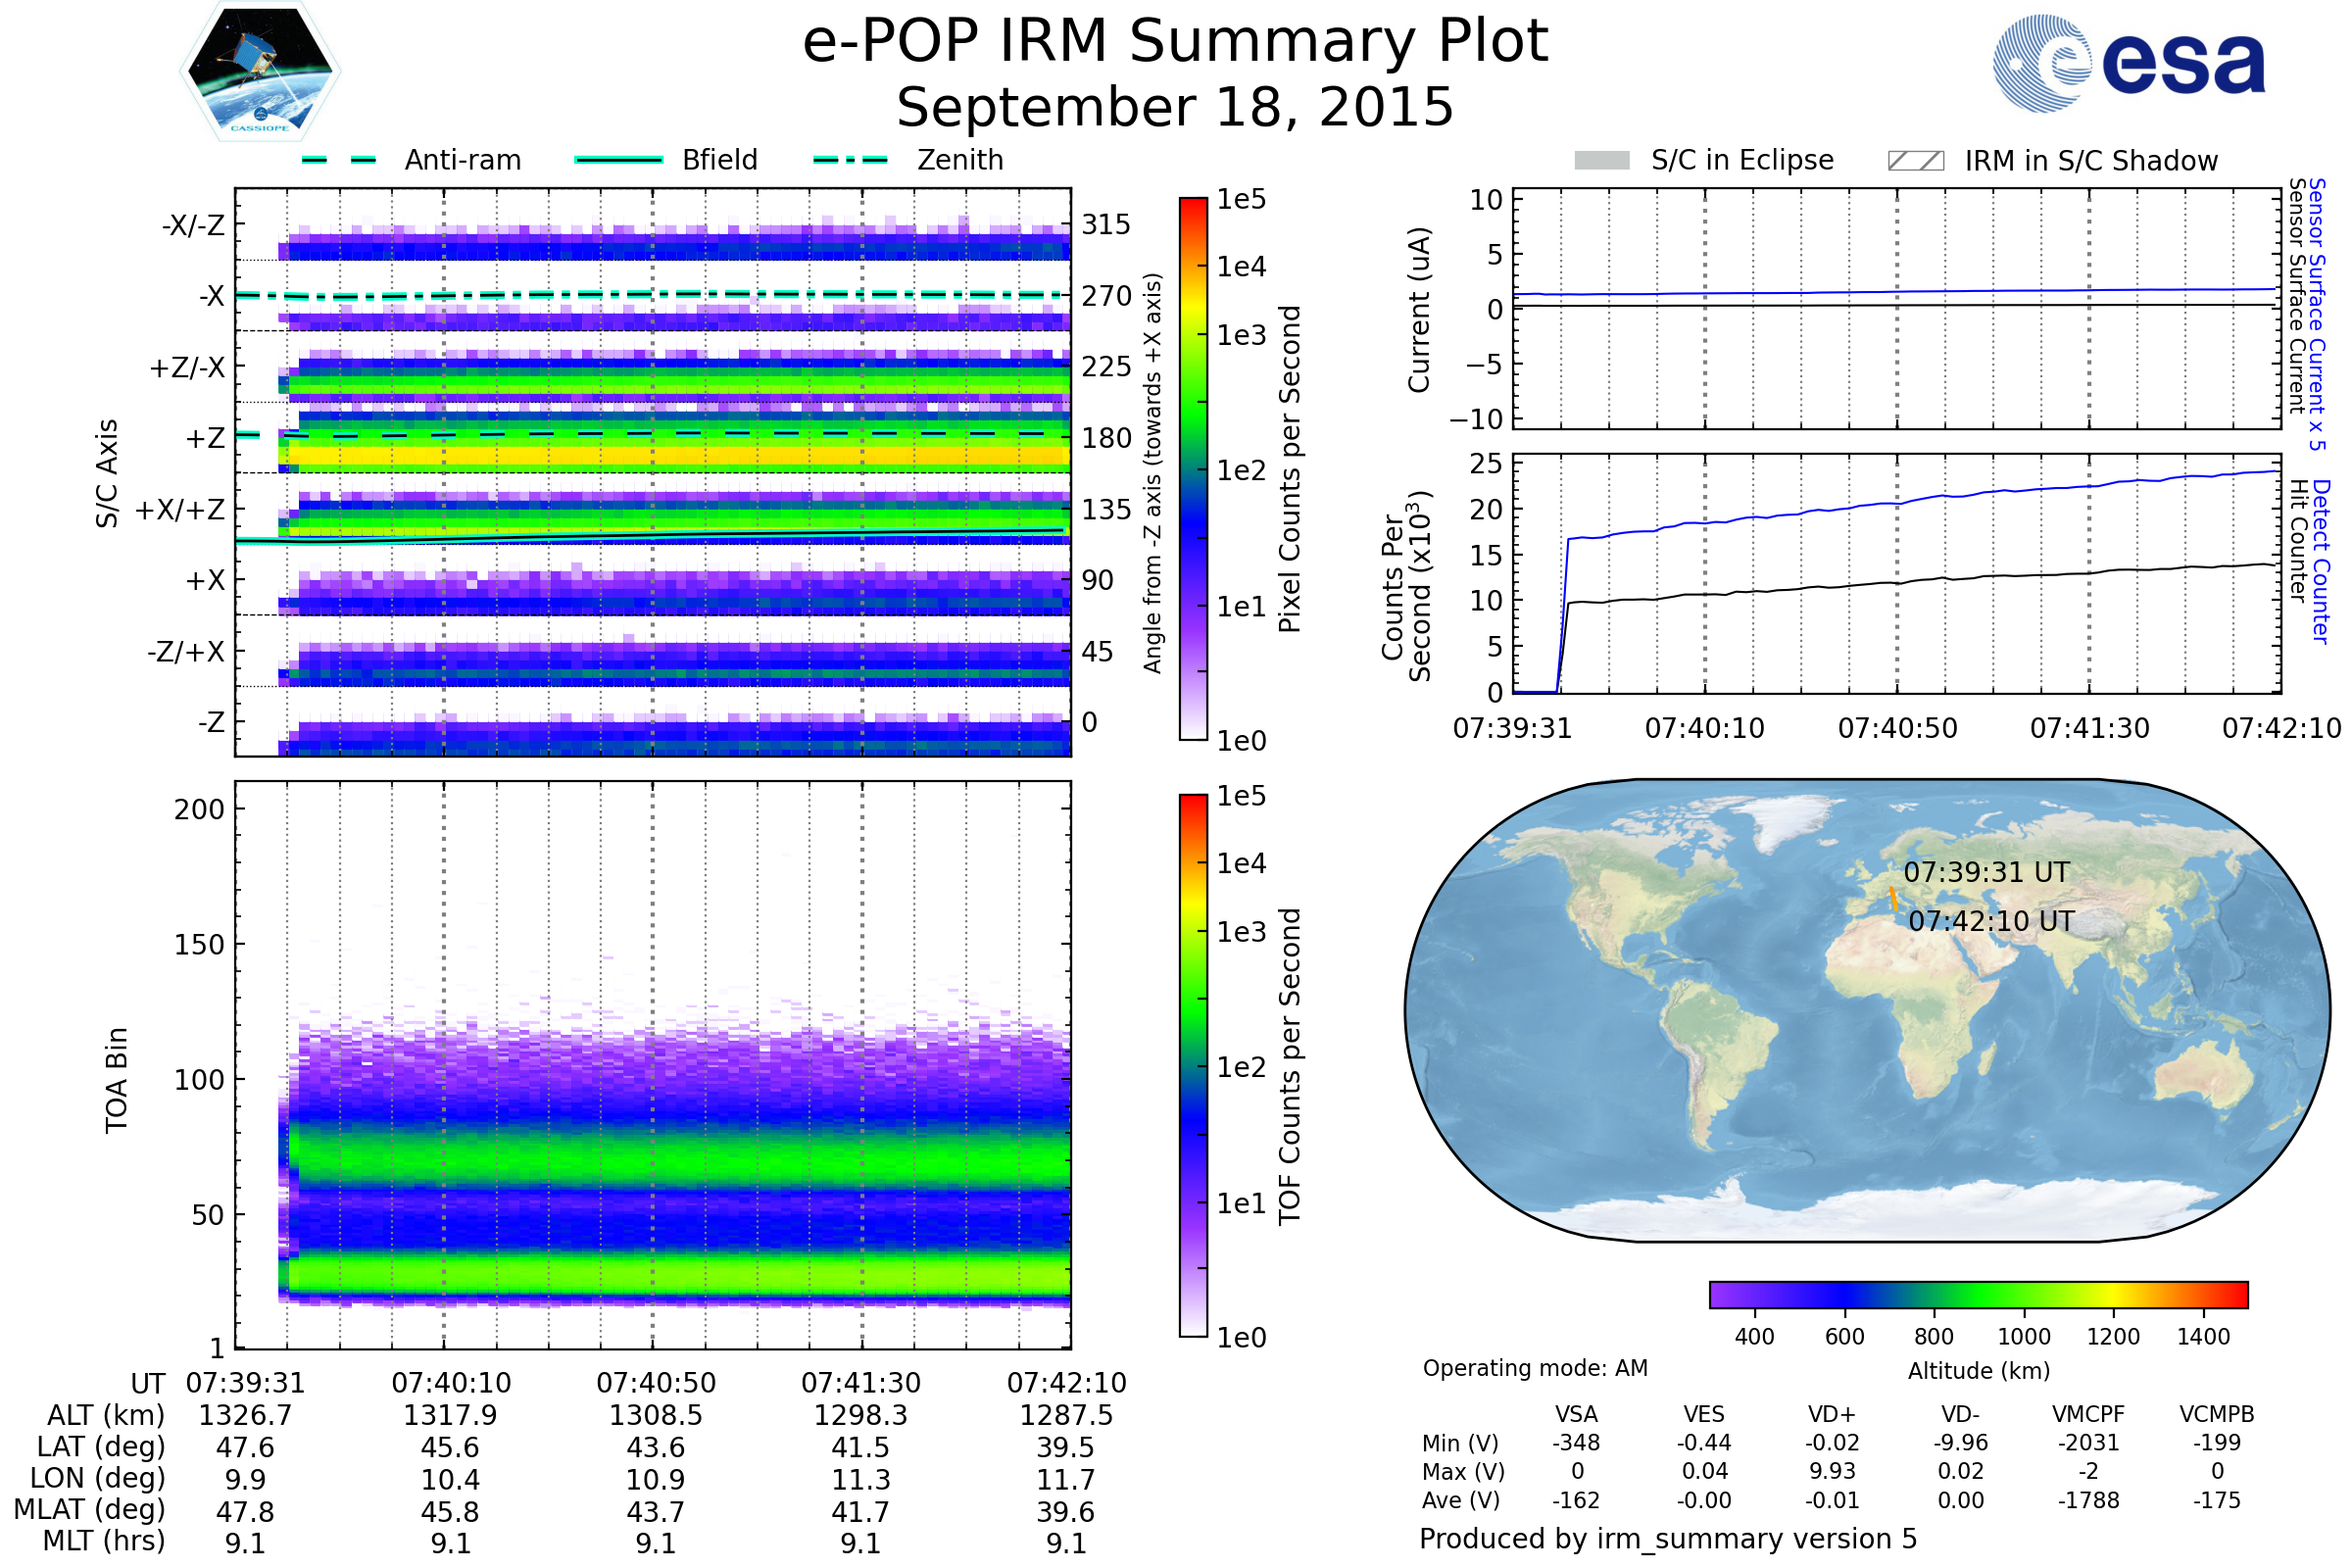Click the VMCPF column header in voltage table
2352x1568 pixels.
[2087, 1414]
